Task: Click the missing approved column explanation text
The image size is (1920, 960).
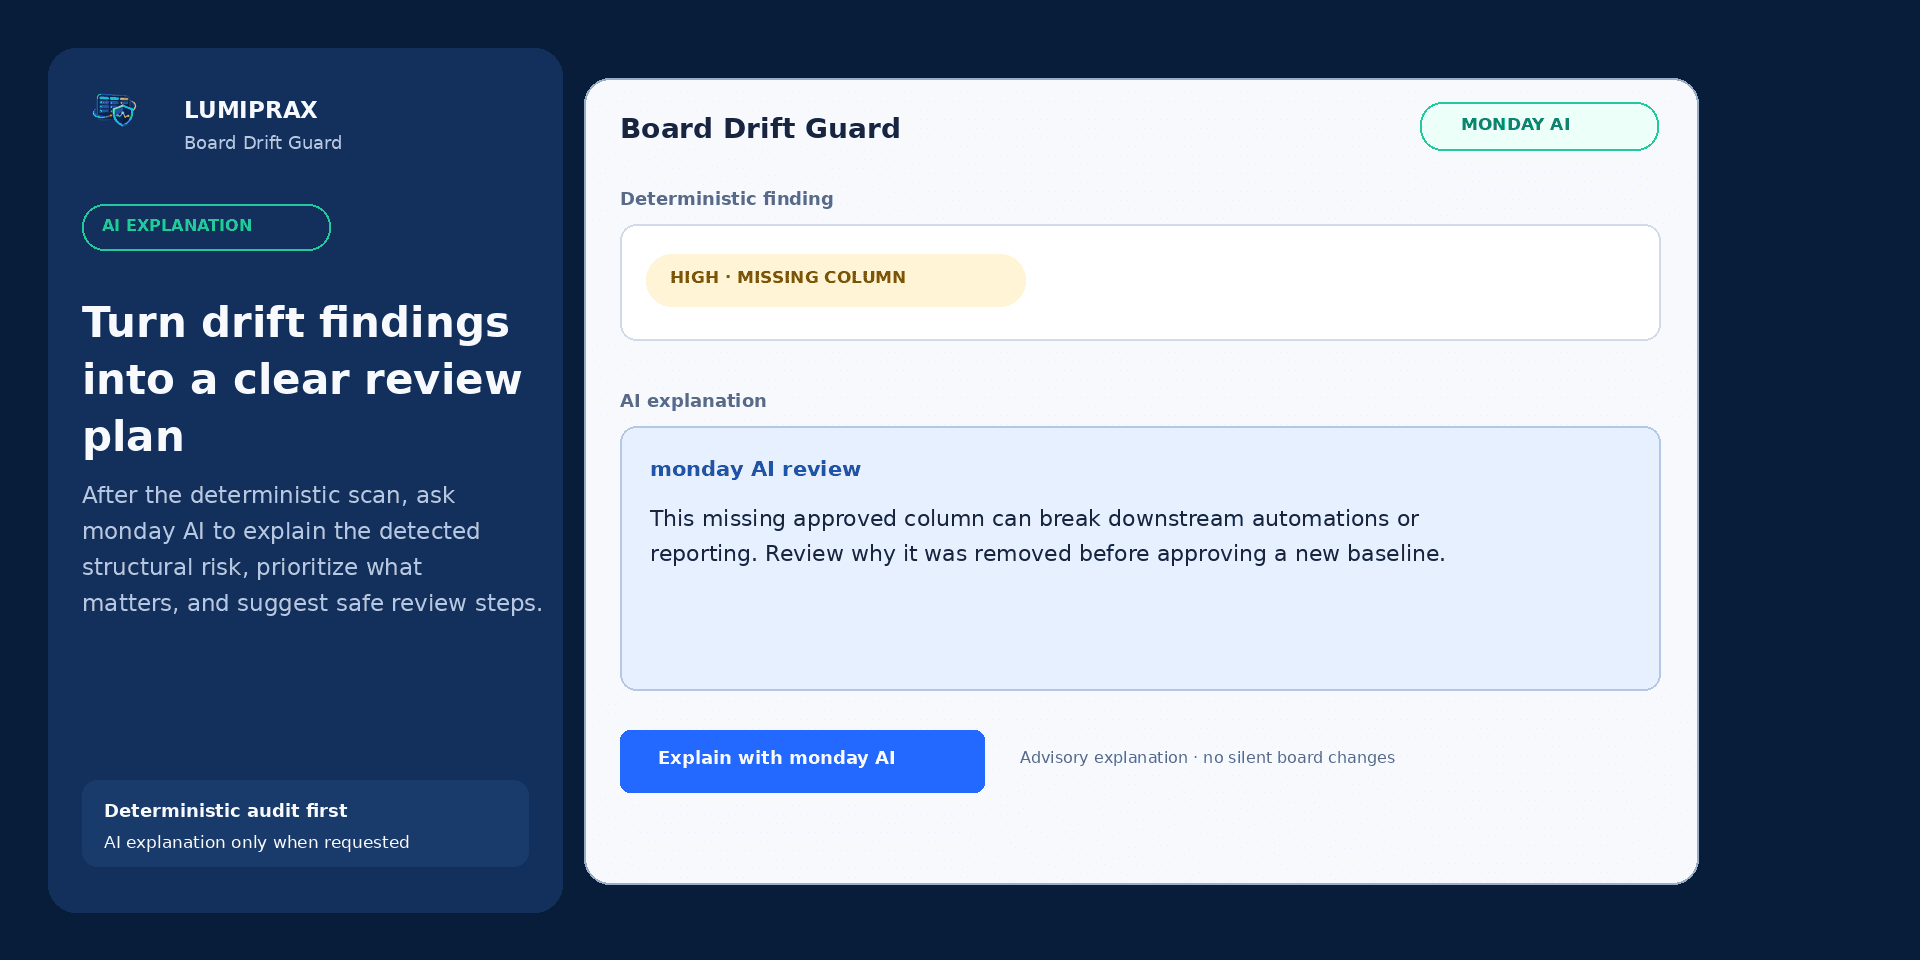Action: (x=1047, y=536)
